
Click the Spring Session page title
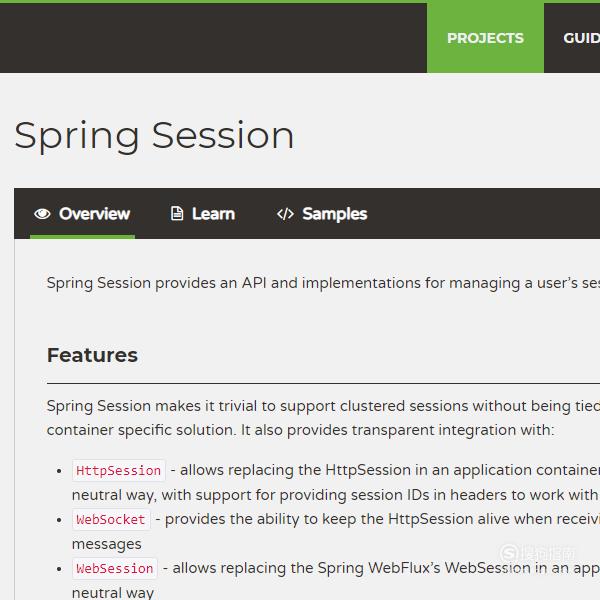154,136
